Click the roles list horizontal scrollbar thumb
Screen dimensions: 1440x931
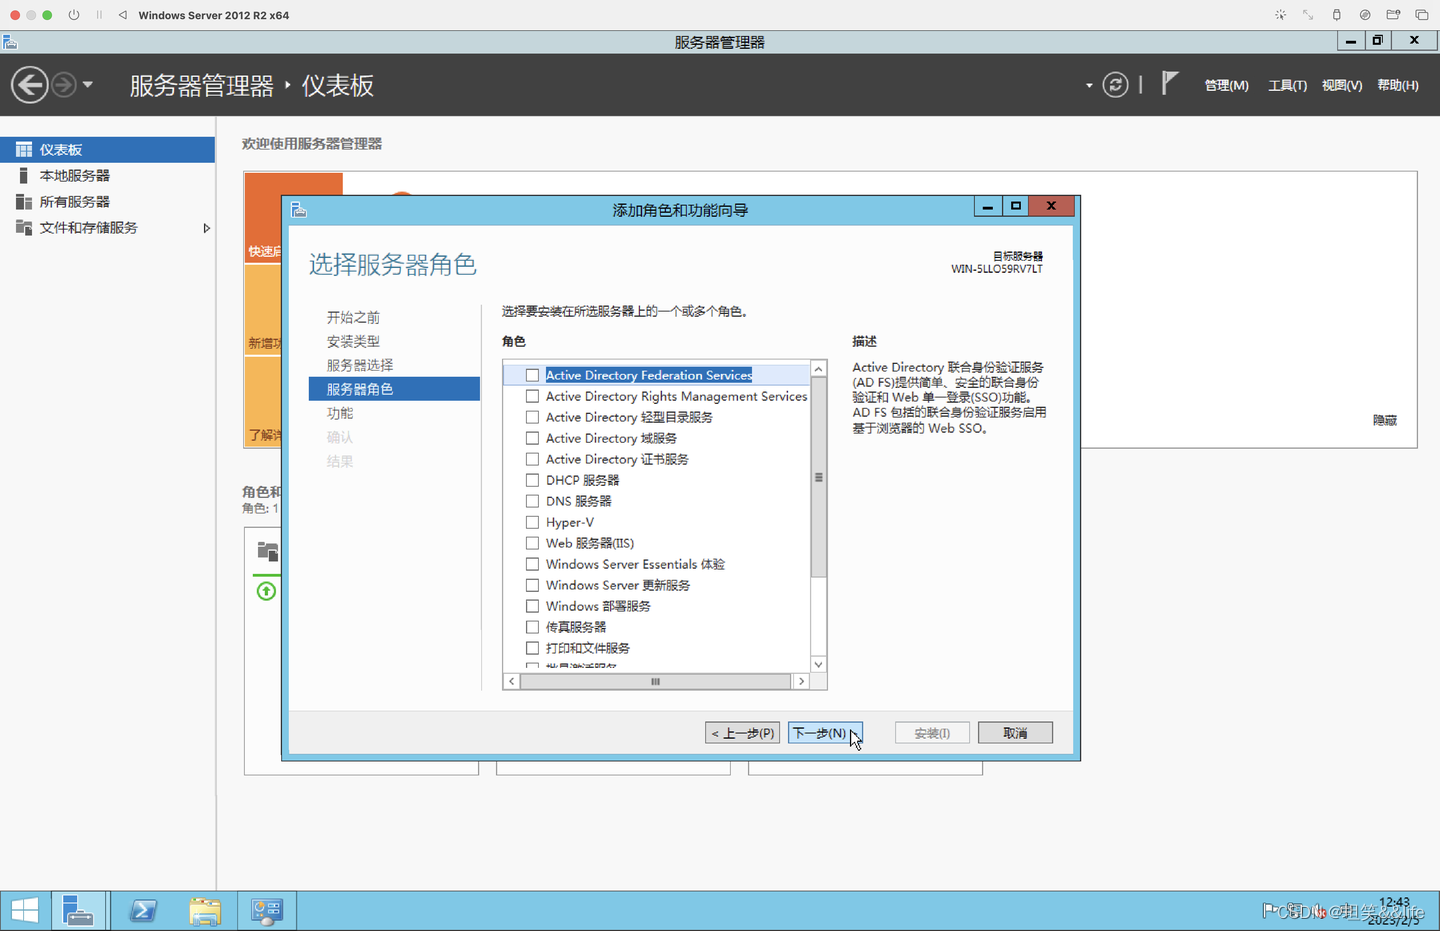(x=655, y=682)
